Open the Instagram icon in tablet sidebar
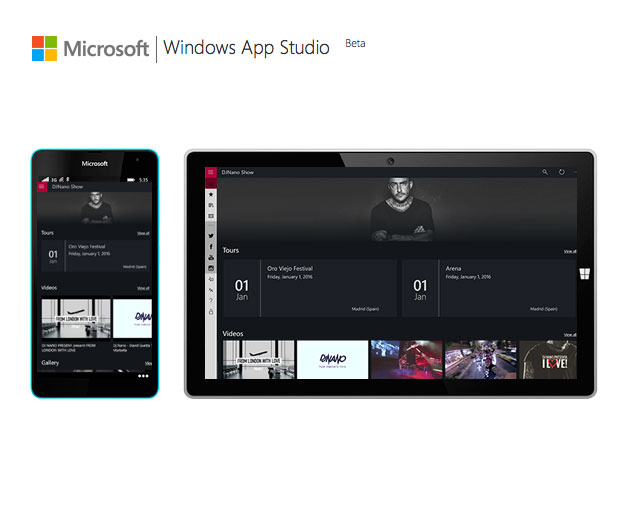631x522 pixels. [x=211, y=268]
